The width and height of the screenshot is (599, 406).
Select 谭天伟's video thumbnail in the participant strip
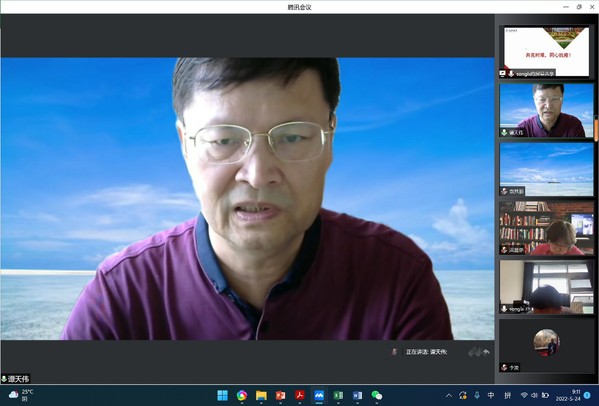point(546,110)
